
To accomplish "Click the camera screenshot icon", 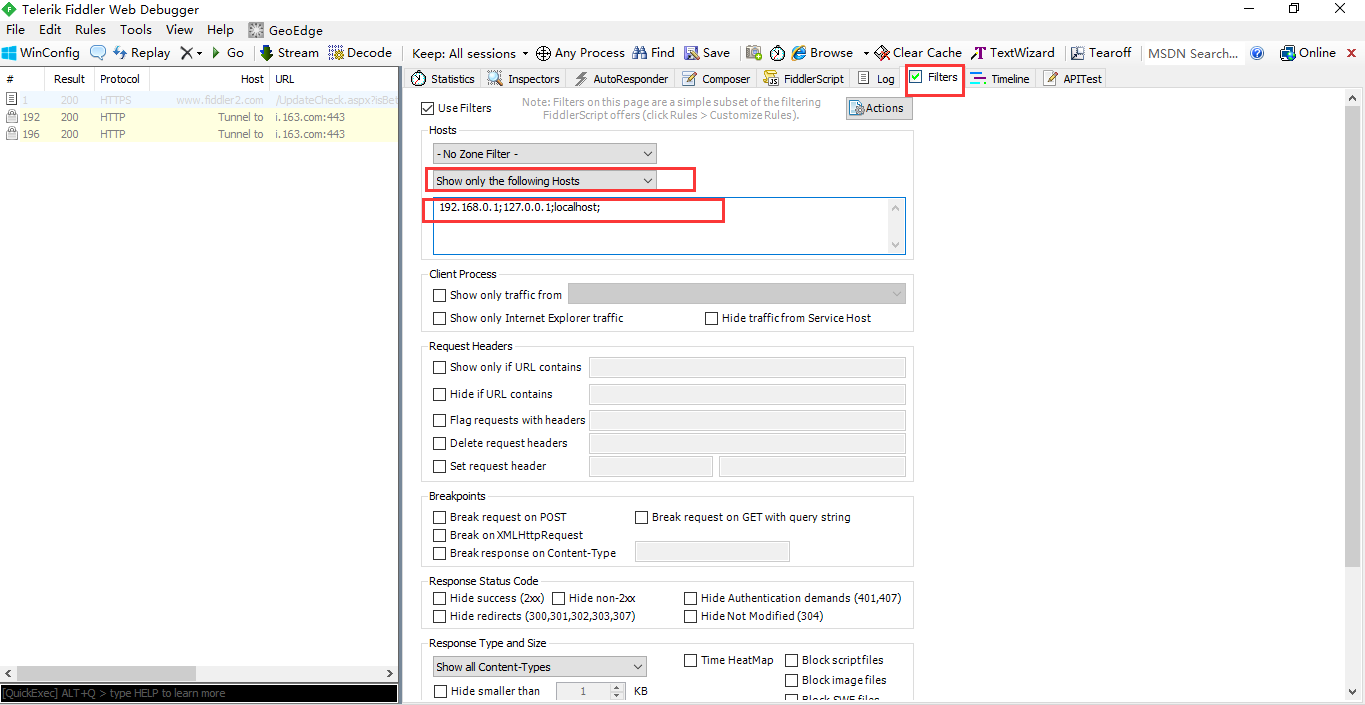I will point(753,53).
